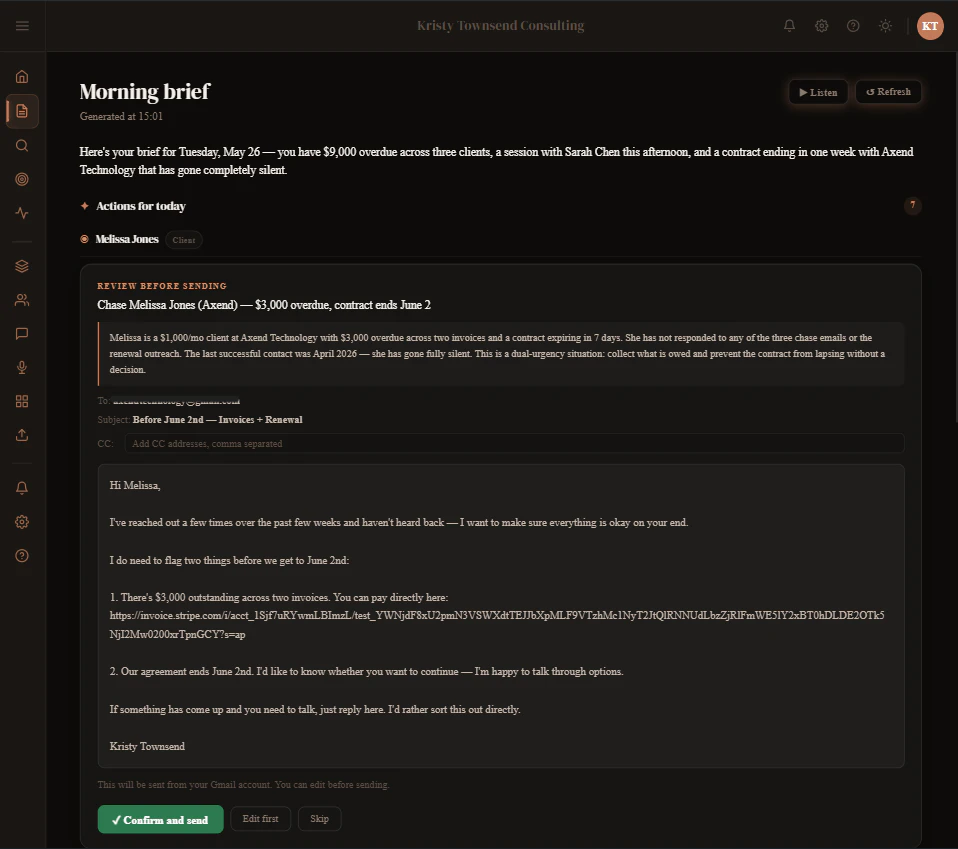Click in the CC addresses field

tap(514, 443)
